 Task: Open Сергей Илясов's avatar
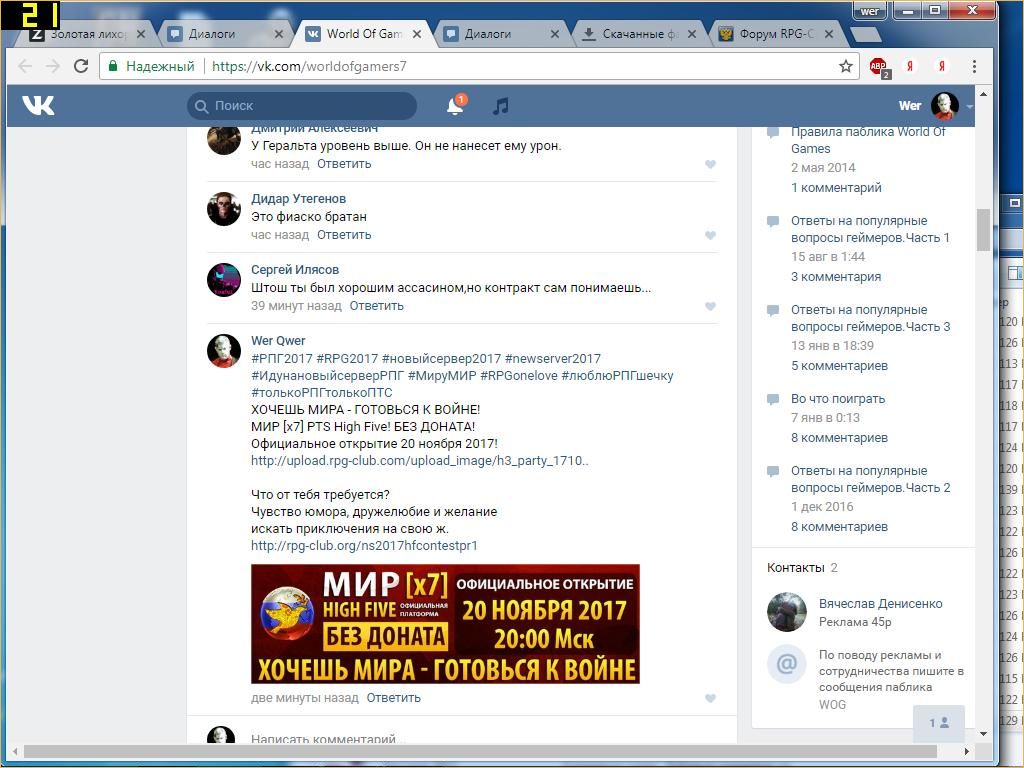coord(224,280)
